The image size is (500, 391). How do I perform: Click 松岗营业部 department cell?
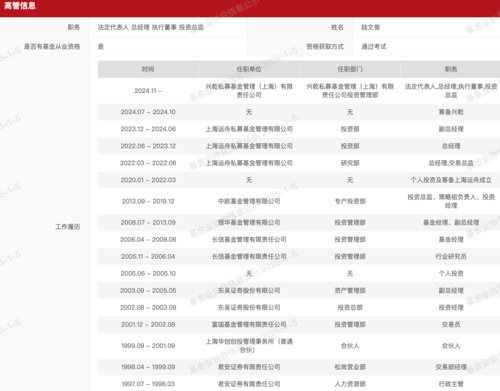[x=350, y=367]
